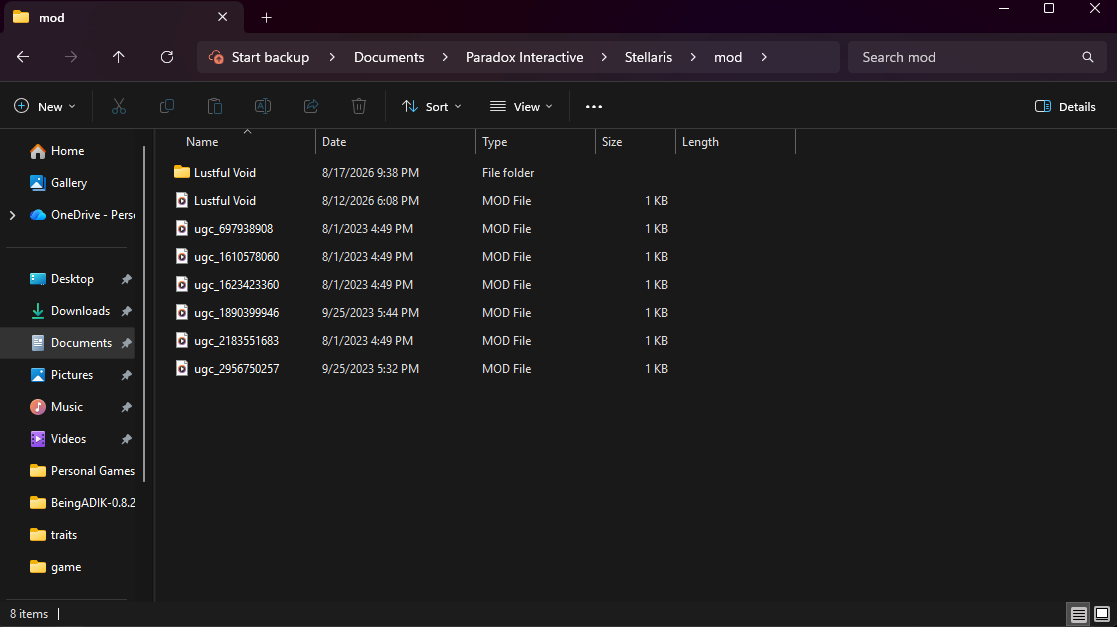Sort by the Type column header
1117x627 pixels.
[536, 142]
